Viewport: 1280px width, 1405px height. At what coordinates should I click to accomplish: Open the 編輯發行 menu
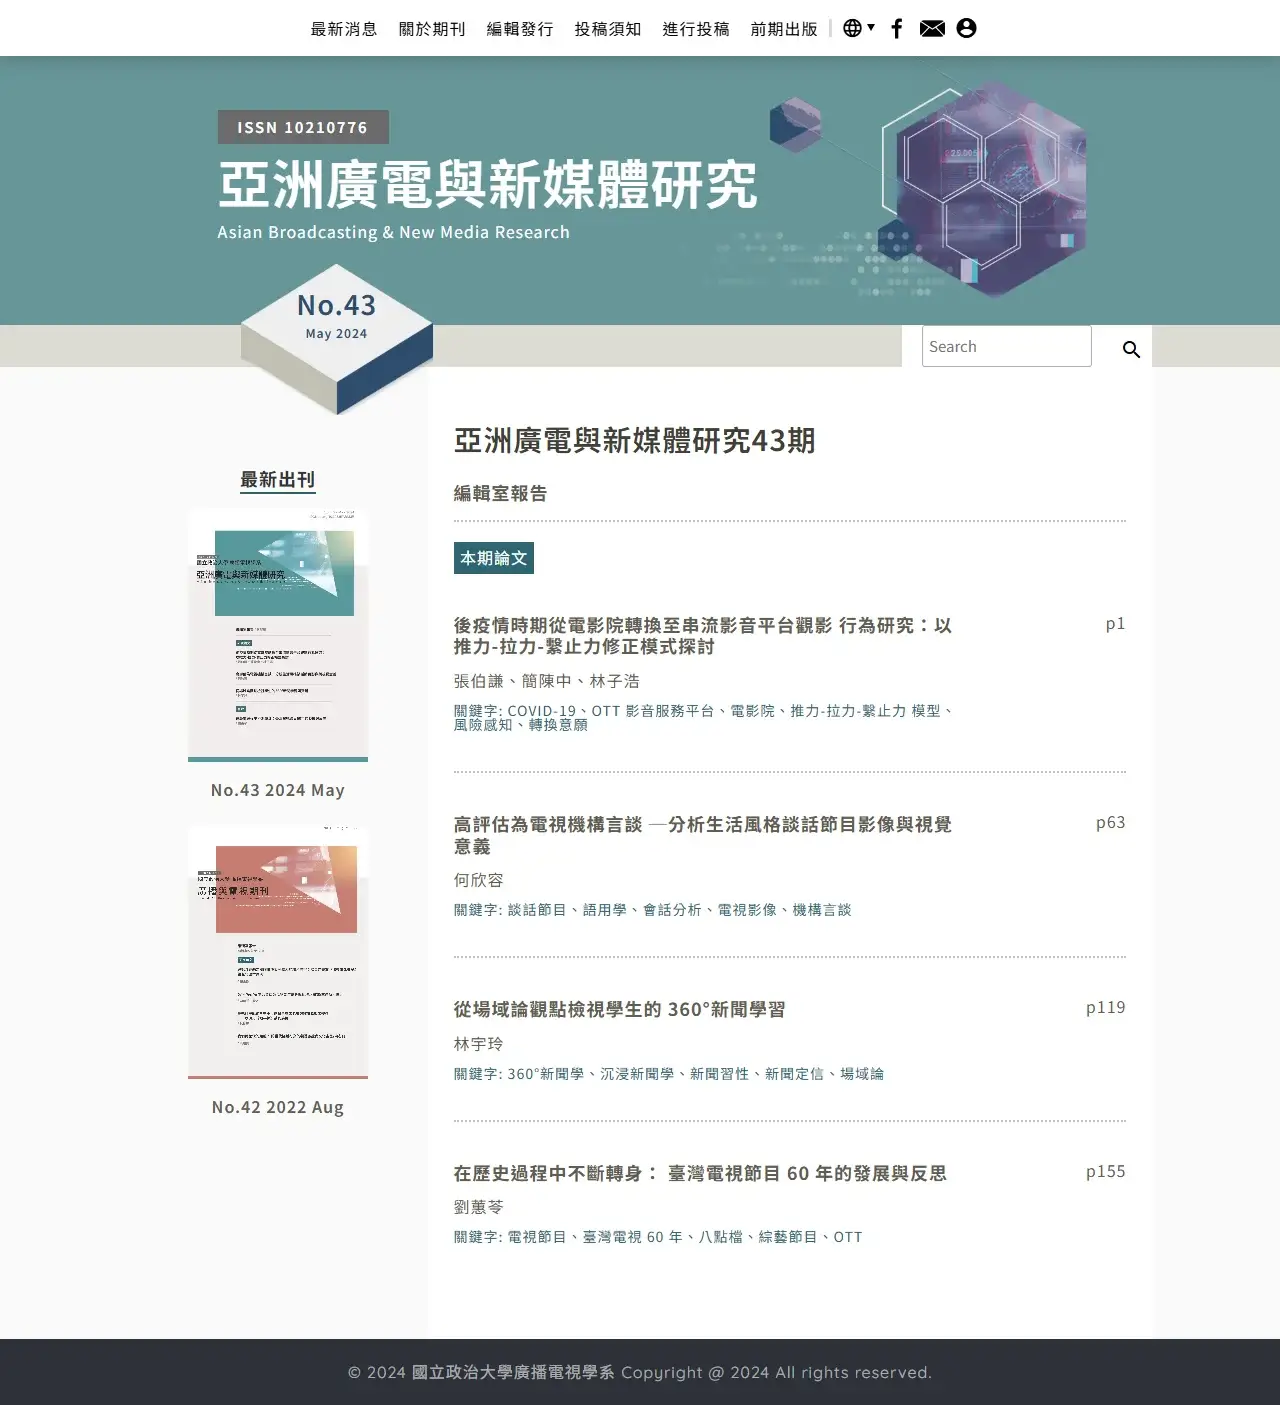(x=520, y=29)
